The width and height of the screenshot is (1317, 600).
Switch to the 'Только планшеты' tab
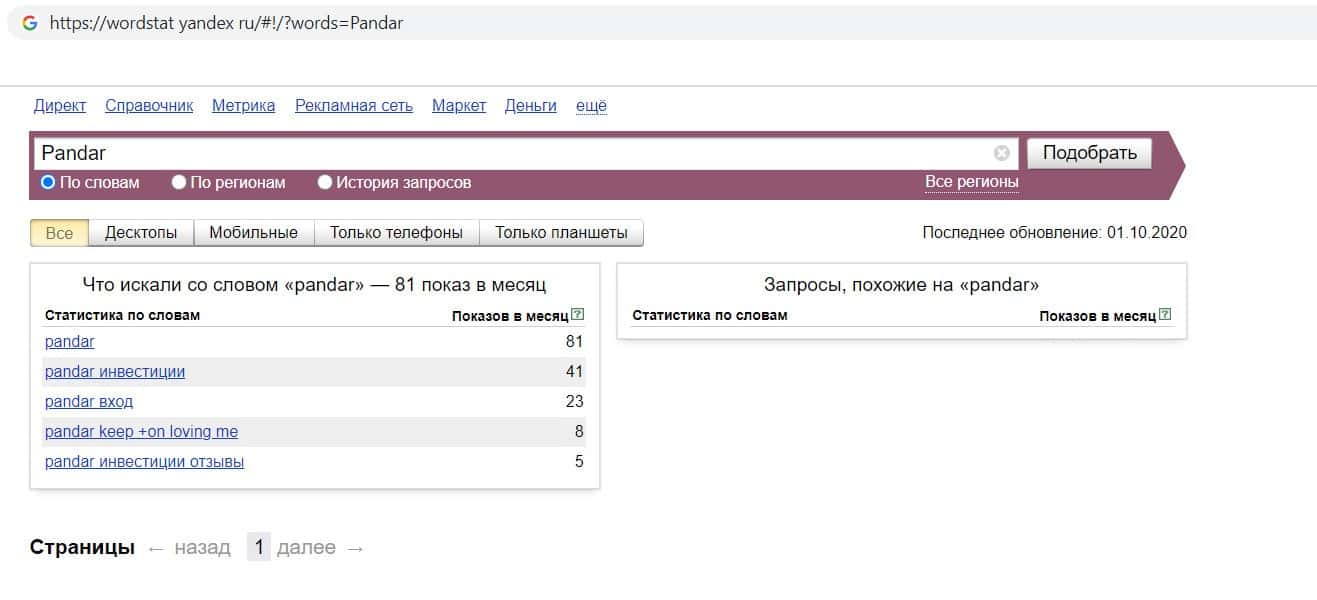[x=561, y=232]
